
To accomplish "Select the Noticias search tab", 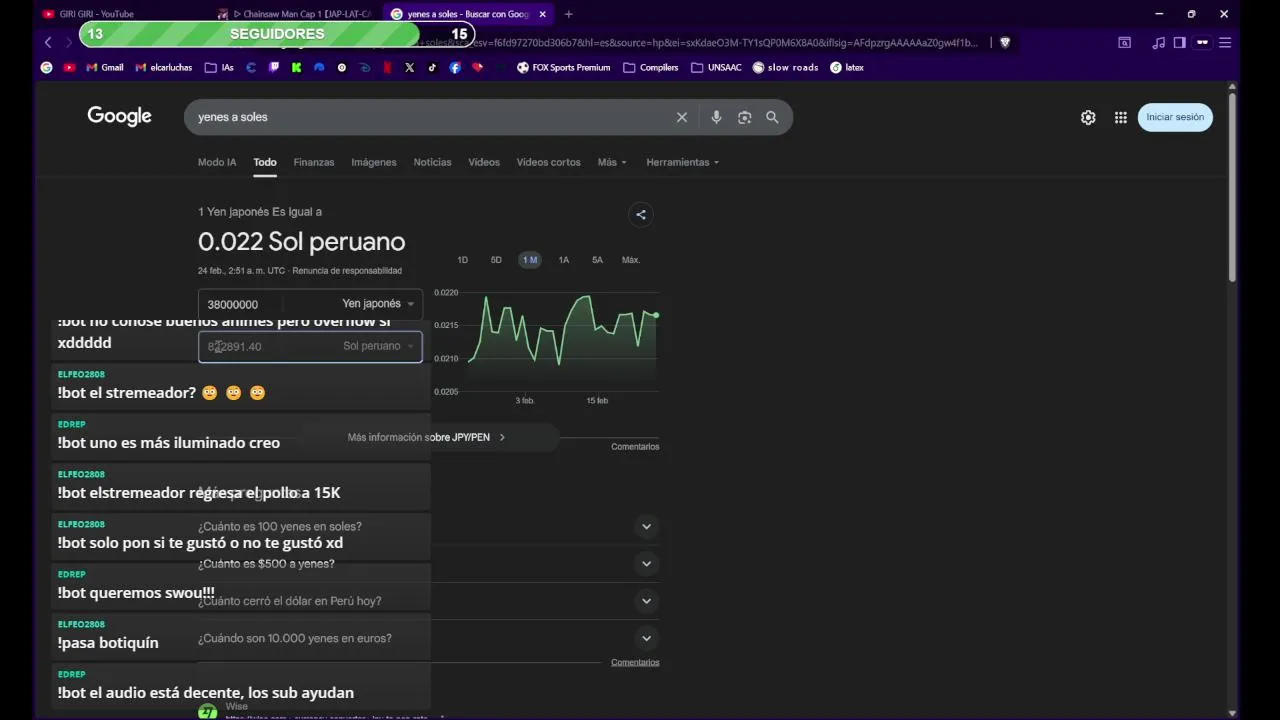I will pyautogui.click(x=433, y=162).
